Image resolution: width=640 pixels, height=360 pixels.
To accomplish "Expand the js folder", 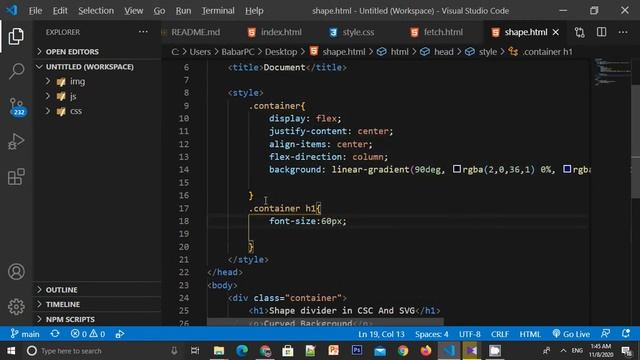I will click(x=73, y=96).
